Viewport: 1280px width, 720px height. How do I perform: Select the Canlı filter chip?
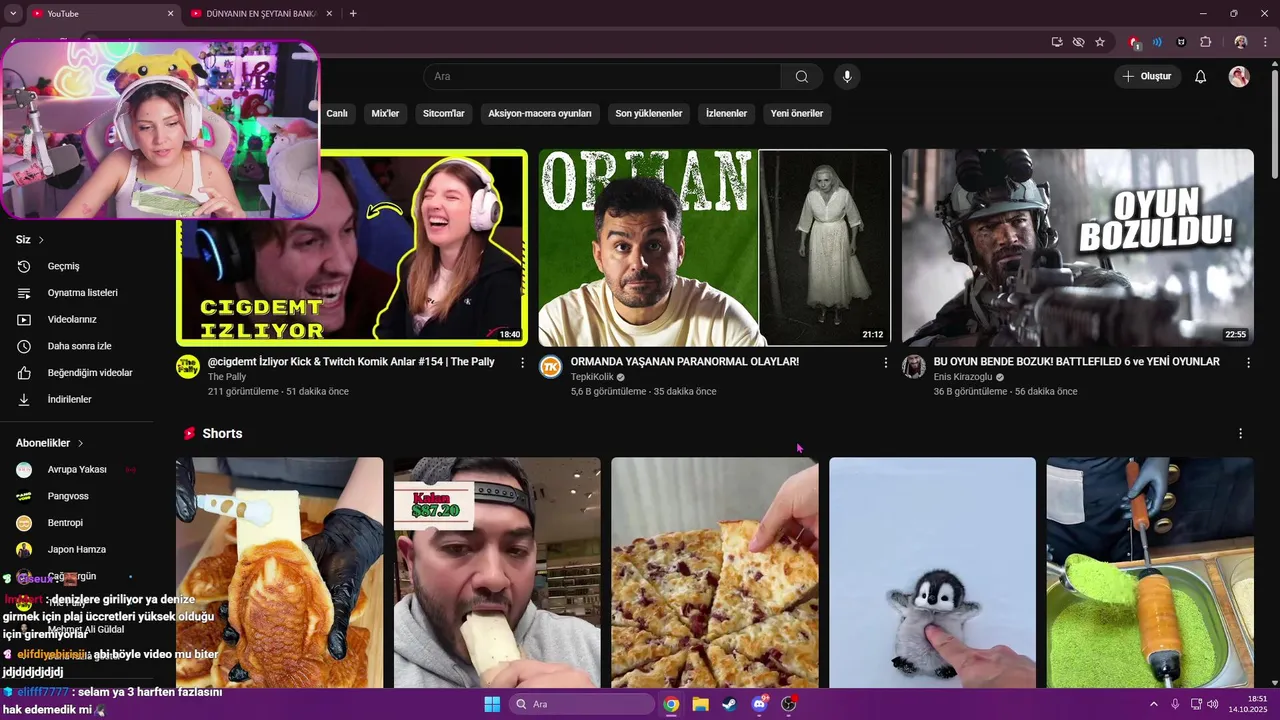(337, 114)
